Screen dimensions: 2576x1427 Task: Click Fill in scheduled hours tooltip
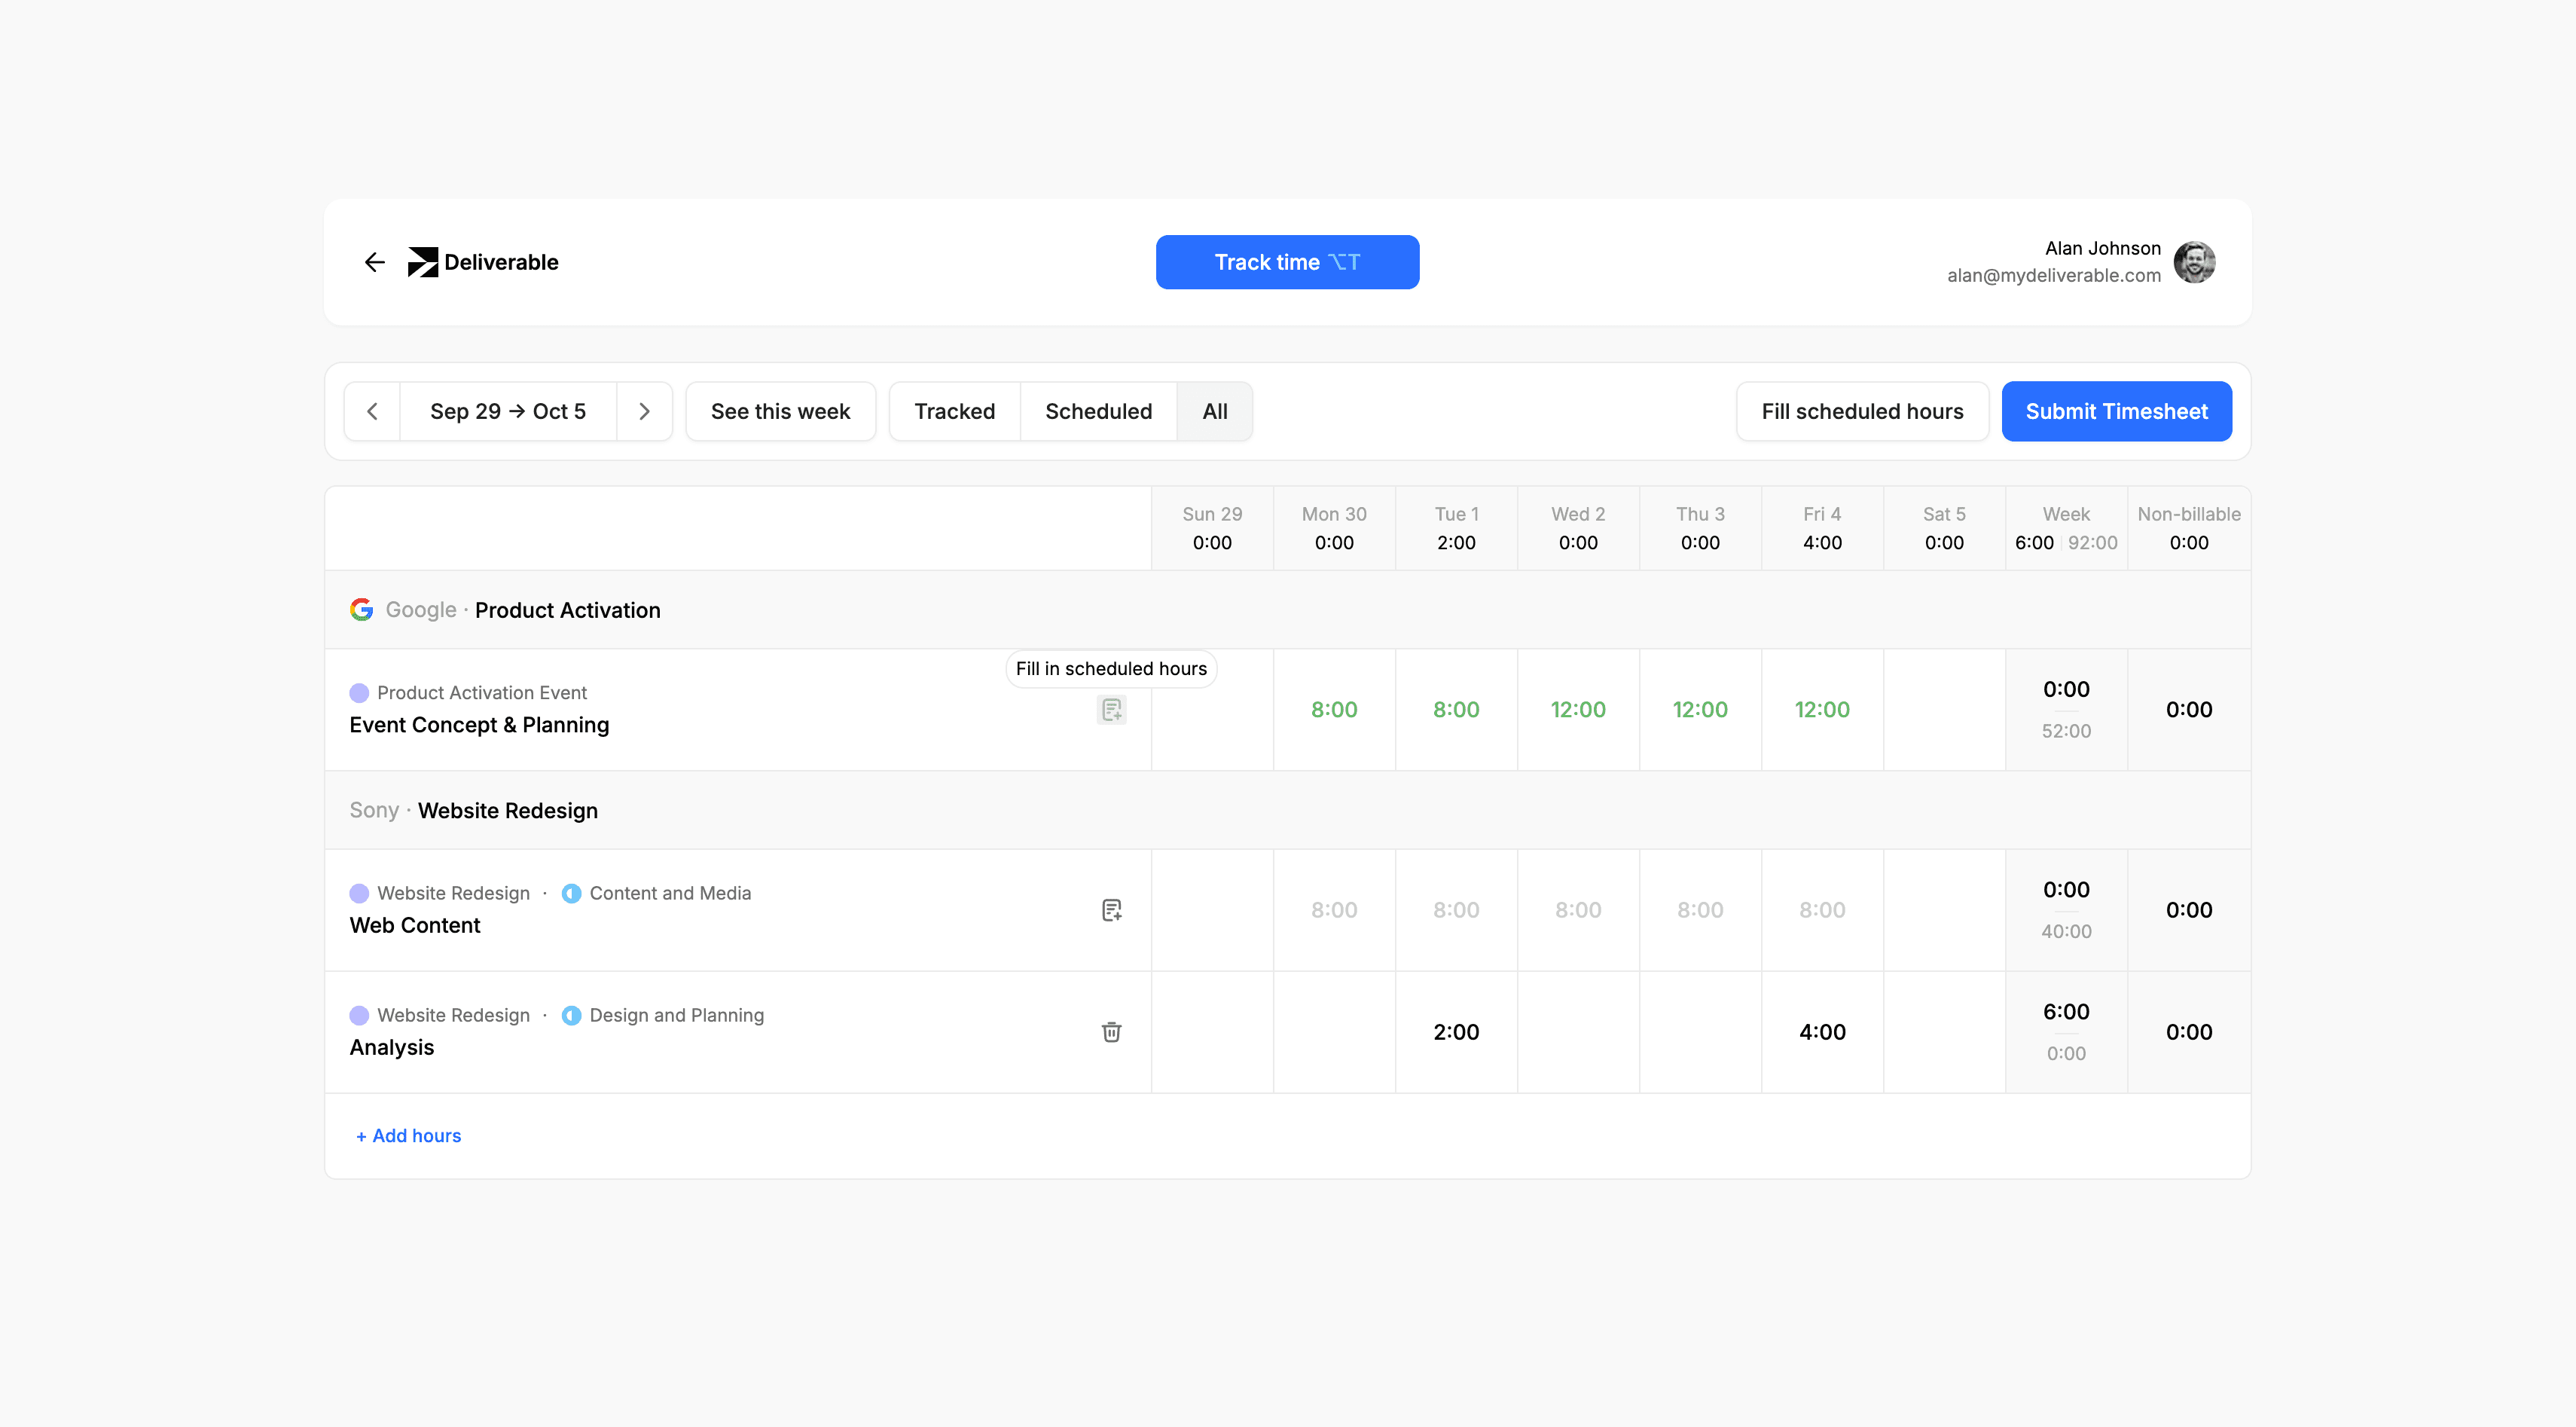click(x=1111, y=669)
